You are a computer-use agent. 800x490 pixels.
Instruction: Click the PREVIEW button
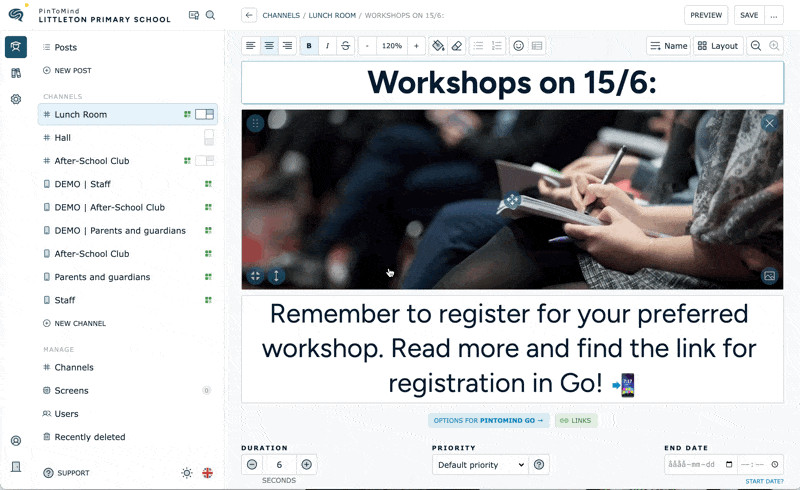click(706, 15)
